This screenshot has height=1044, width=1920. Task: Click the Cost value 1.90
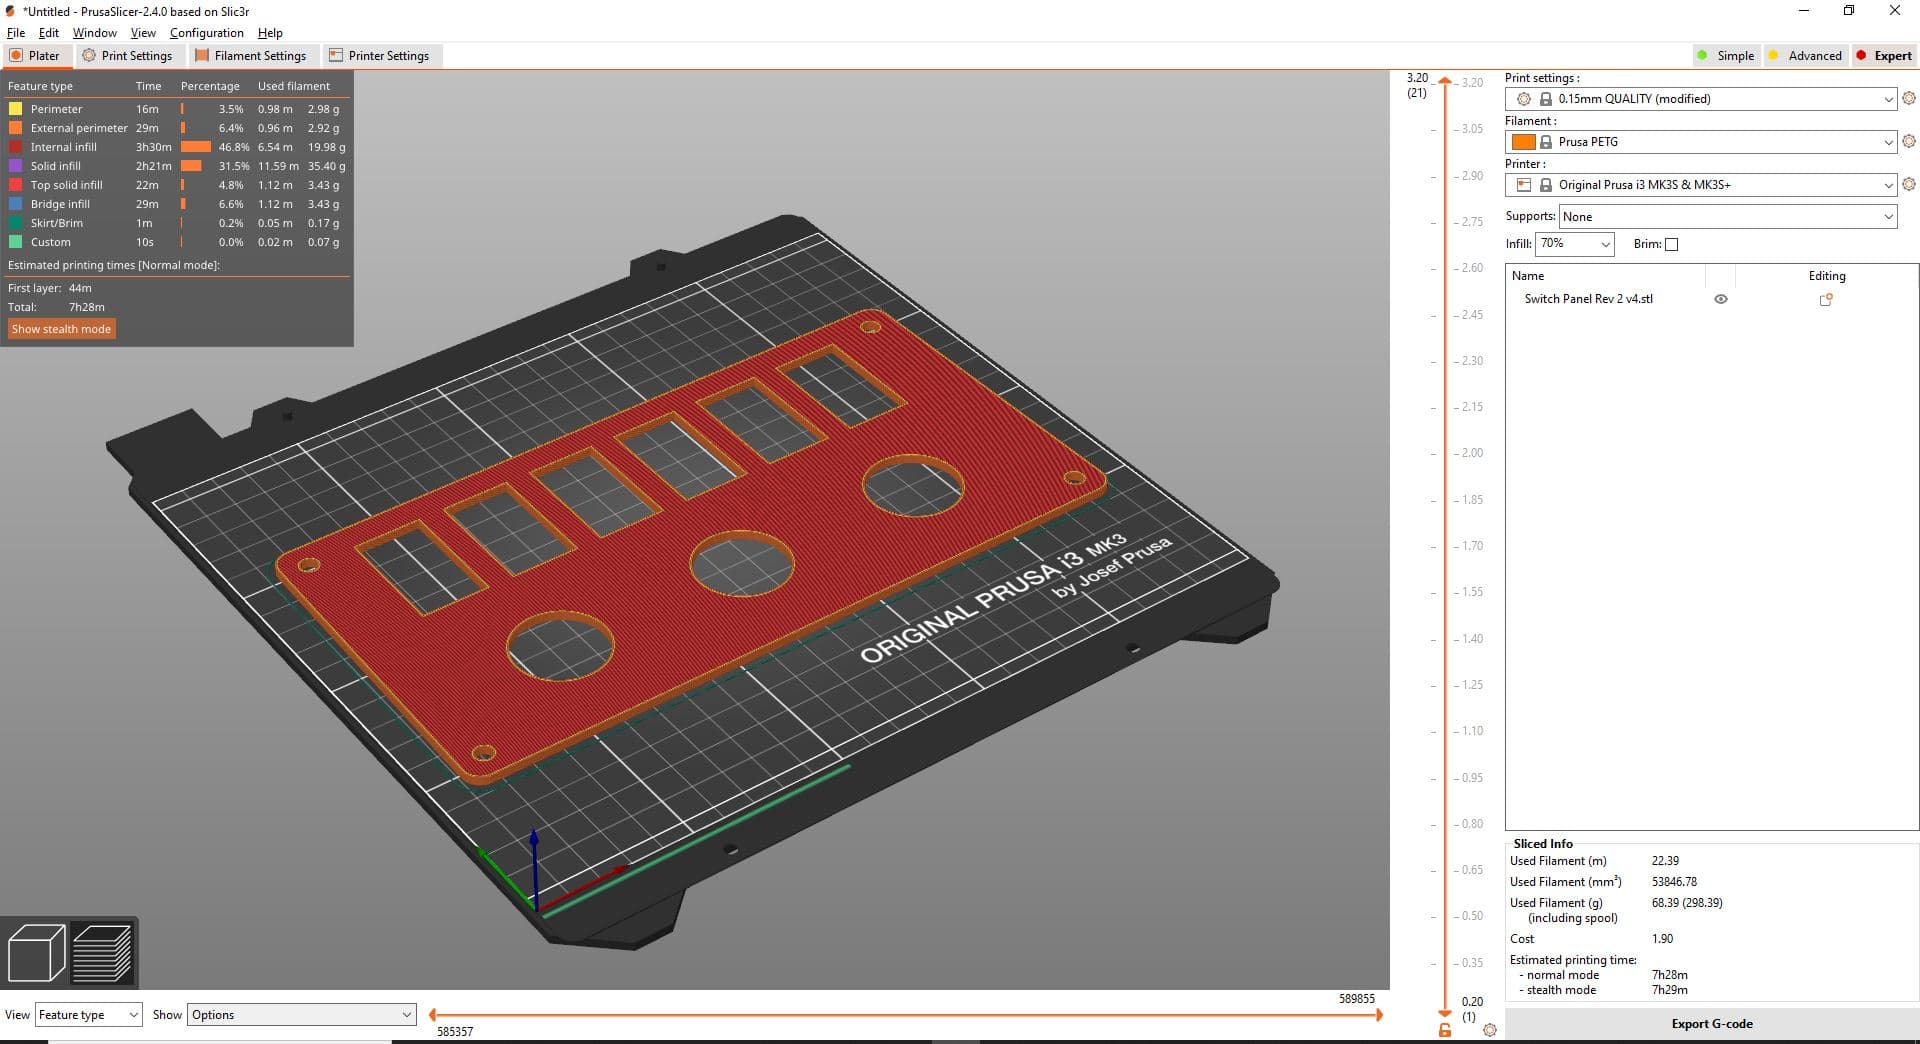[1662, 939]
